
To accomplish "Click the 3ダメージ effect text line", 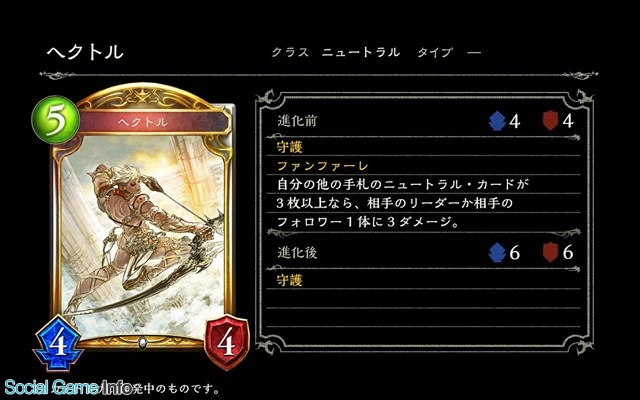I will coord(369,222).
